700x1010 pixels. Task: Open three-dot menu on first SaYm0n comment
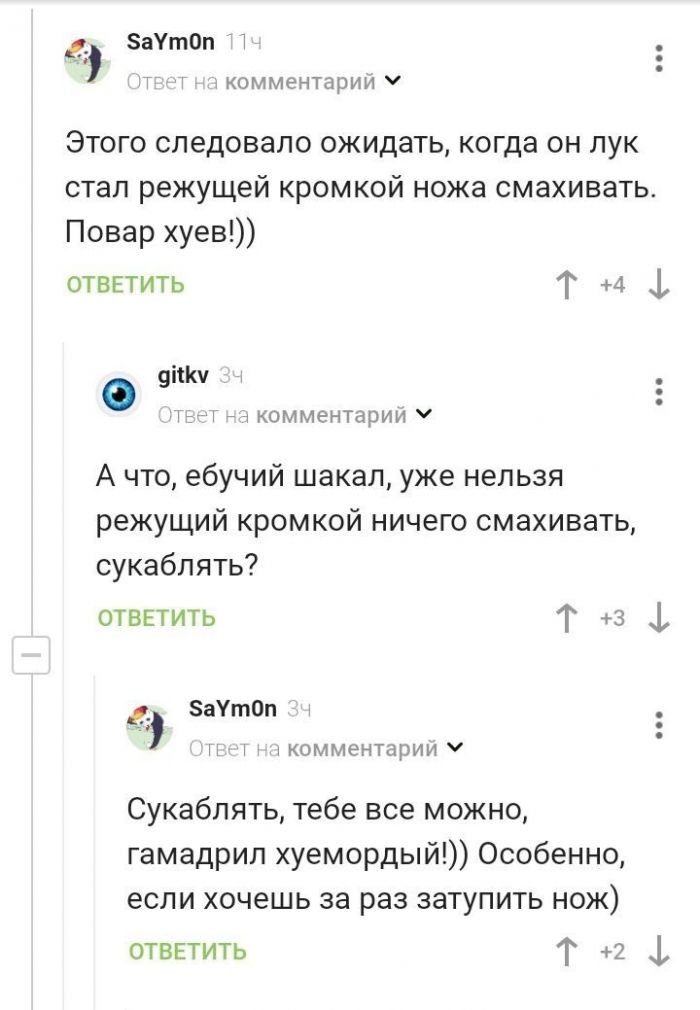pyautogui.click(x=658, y=58)
